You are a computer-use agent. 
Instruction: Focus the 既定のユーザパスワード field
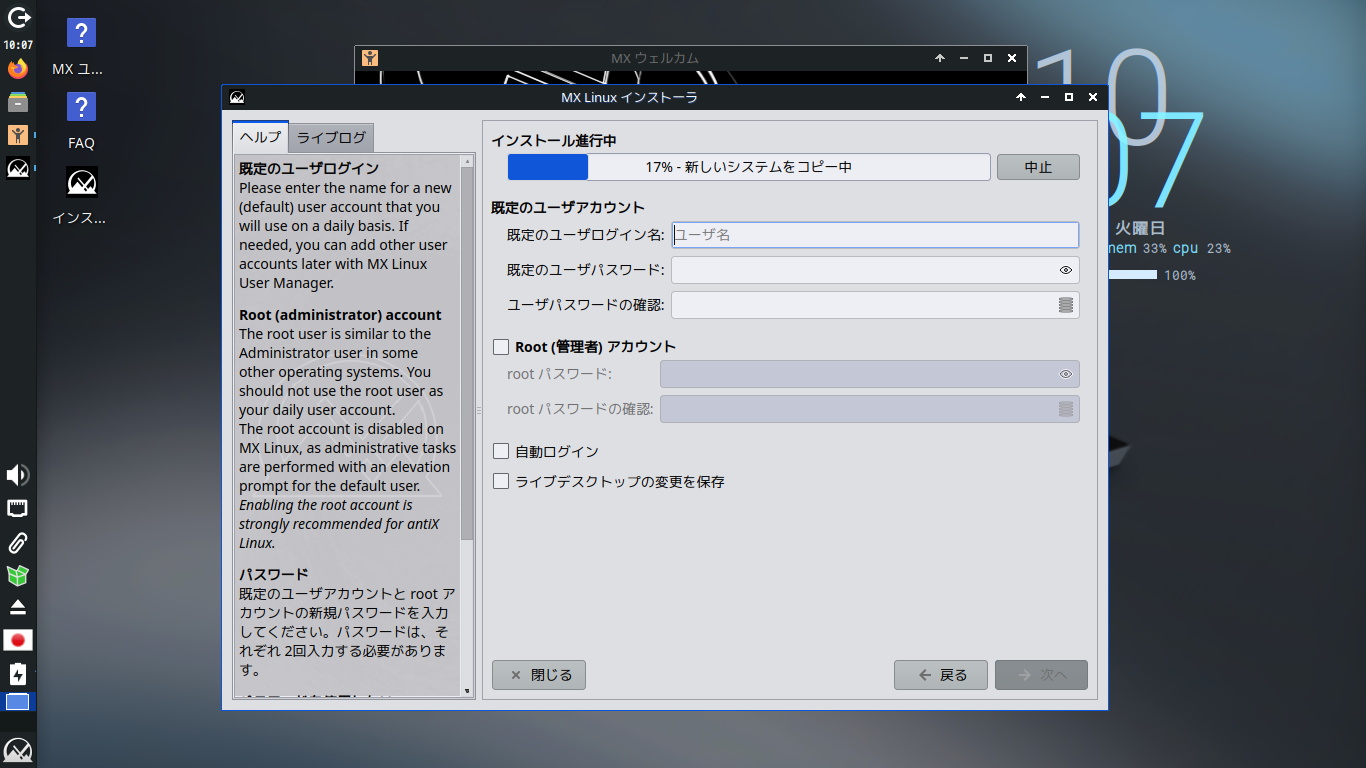coord(875,270)
